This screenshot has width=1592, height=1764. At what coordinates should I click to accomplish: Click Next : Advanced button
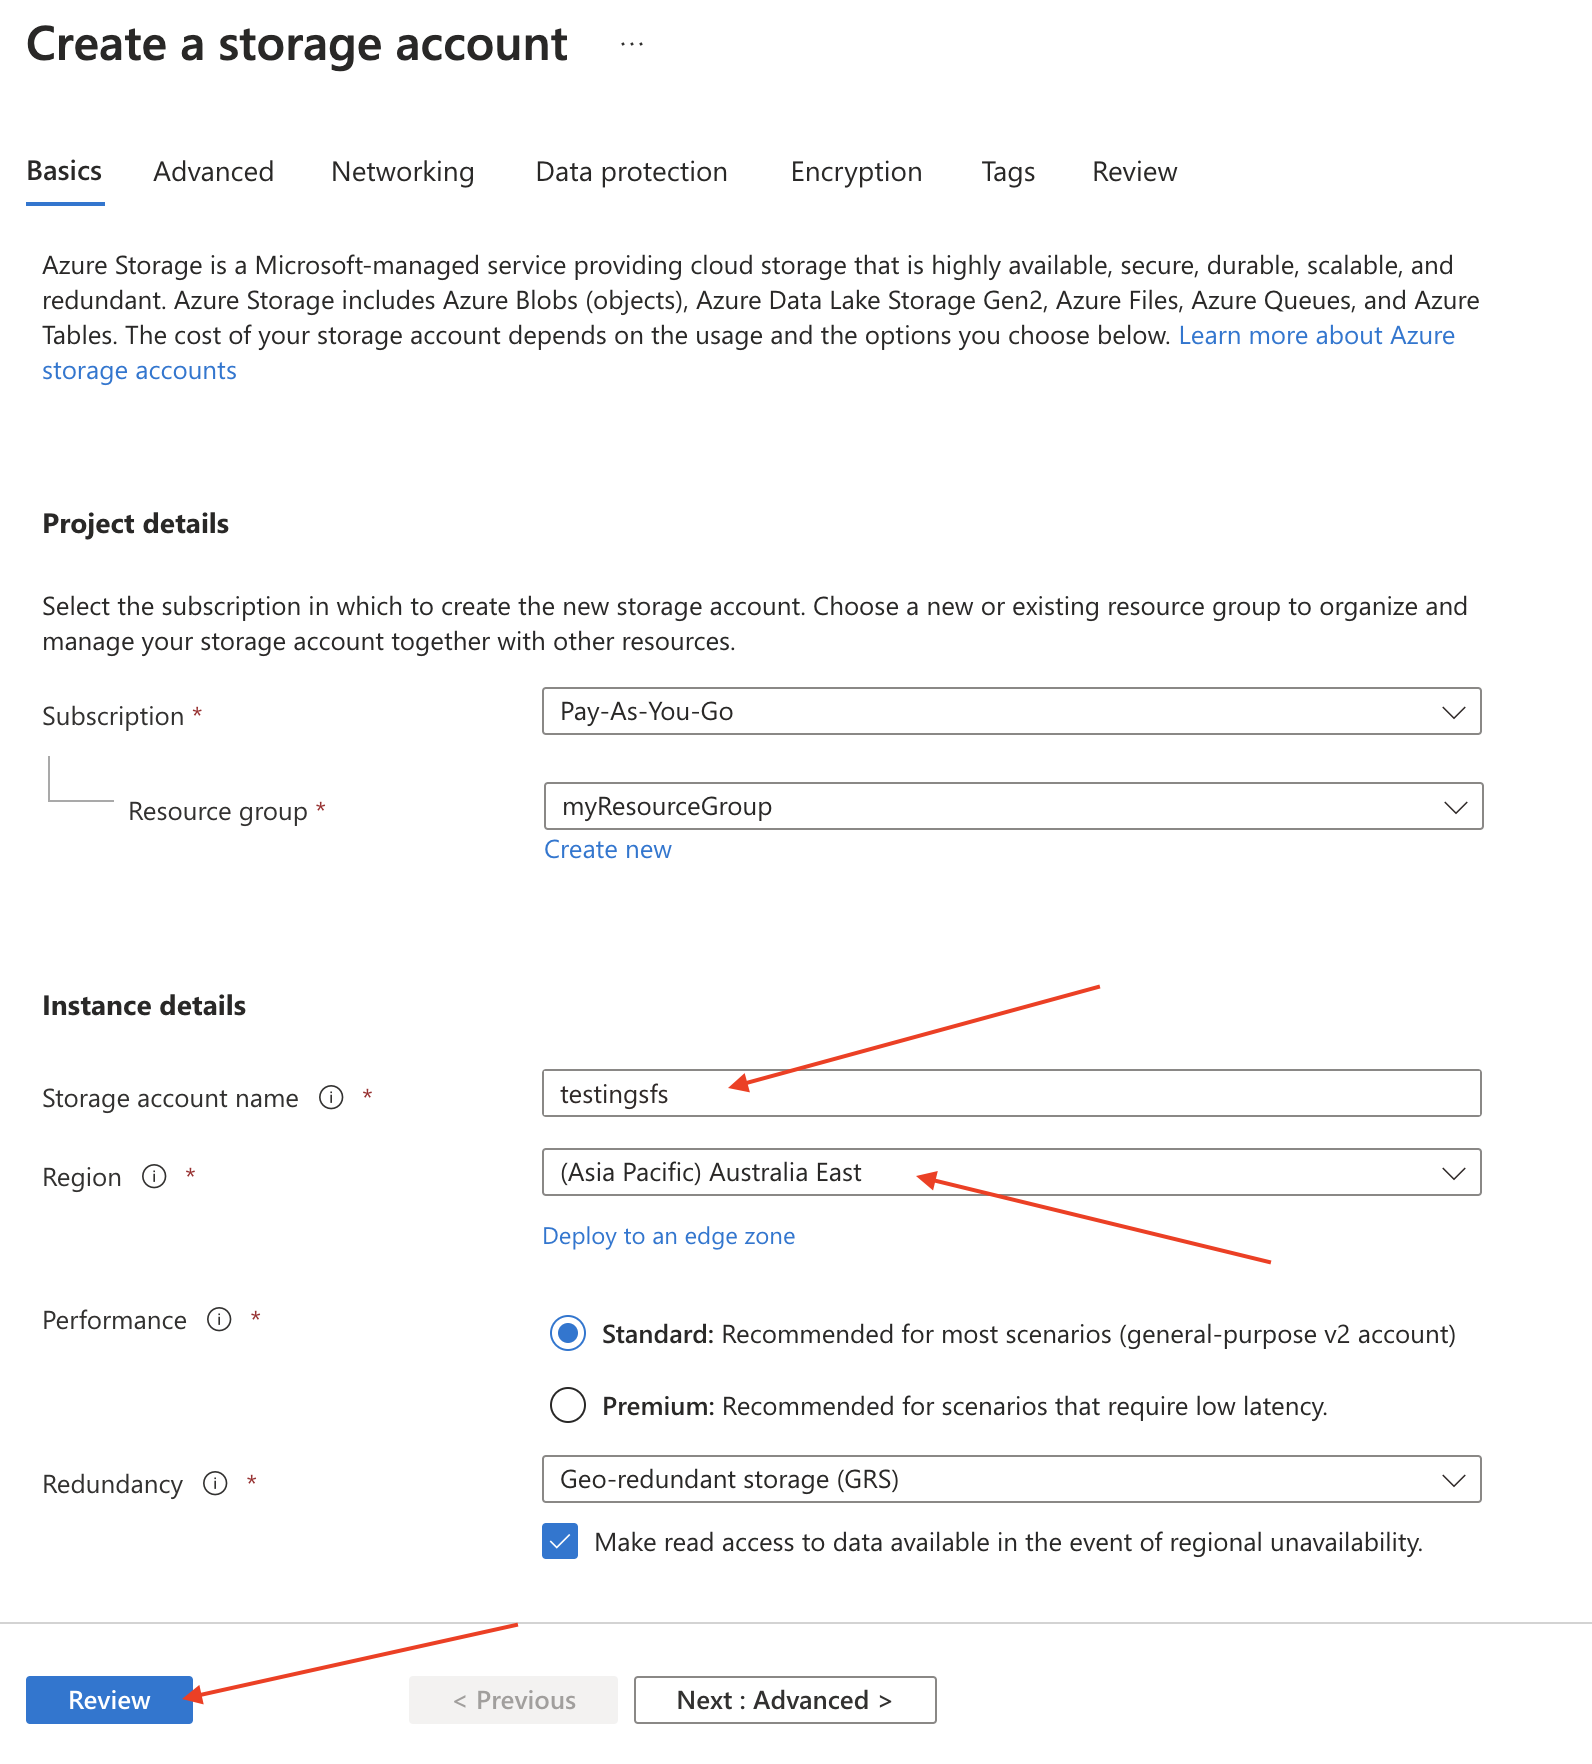pos(785,1700)
